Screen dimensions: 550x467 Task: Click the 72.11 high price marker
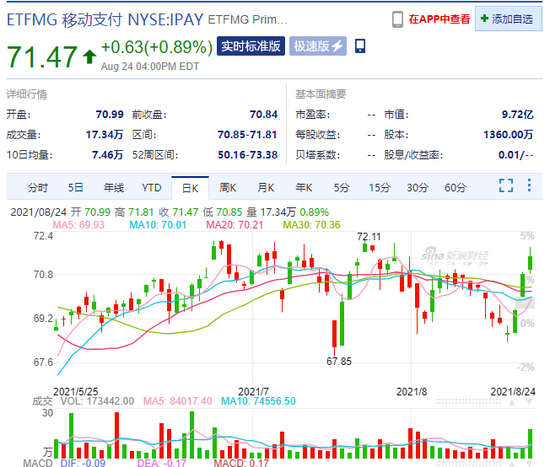[x=369, y=237]
